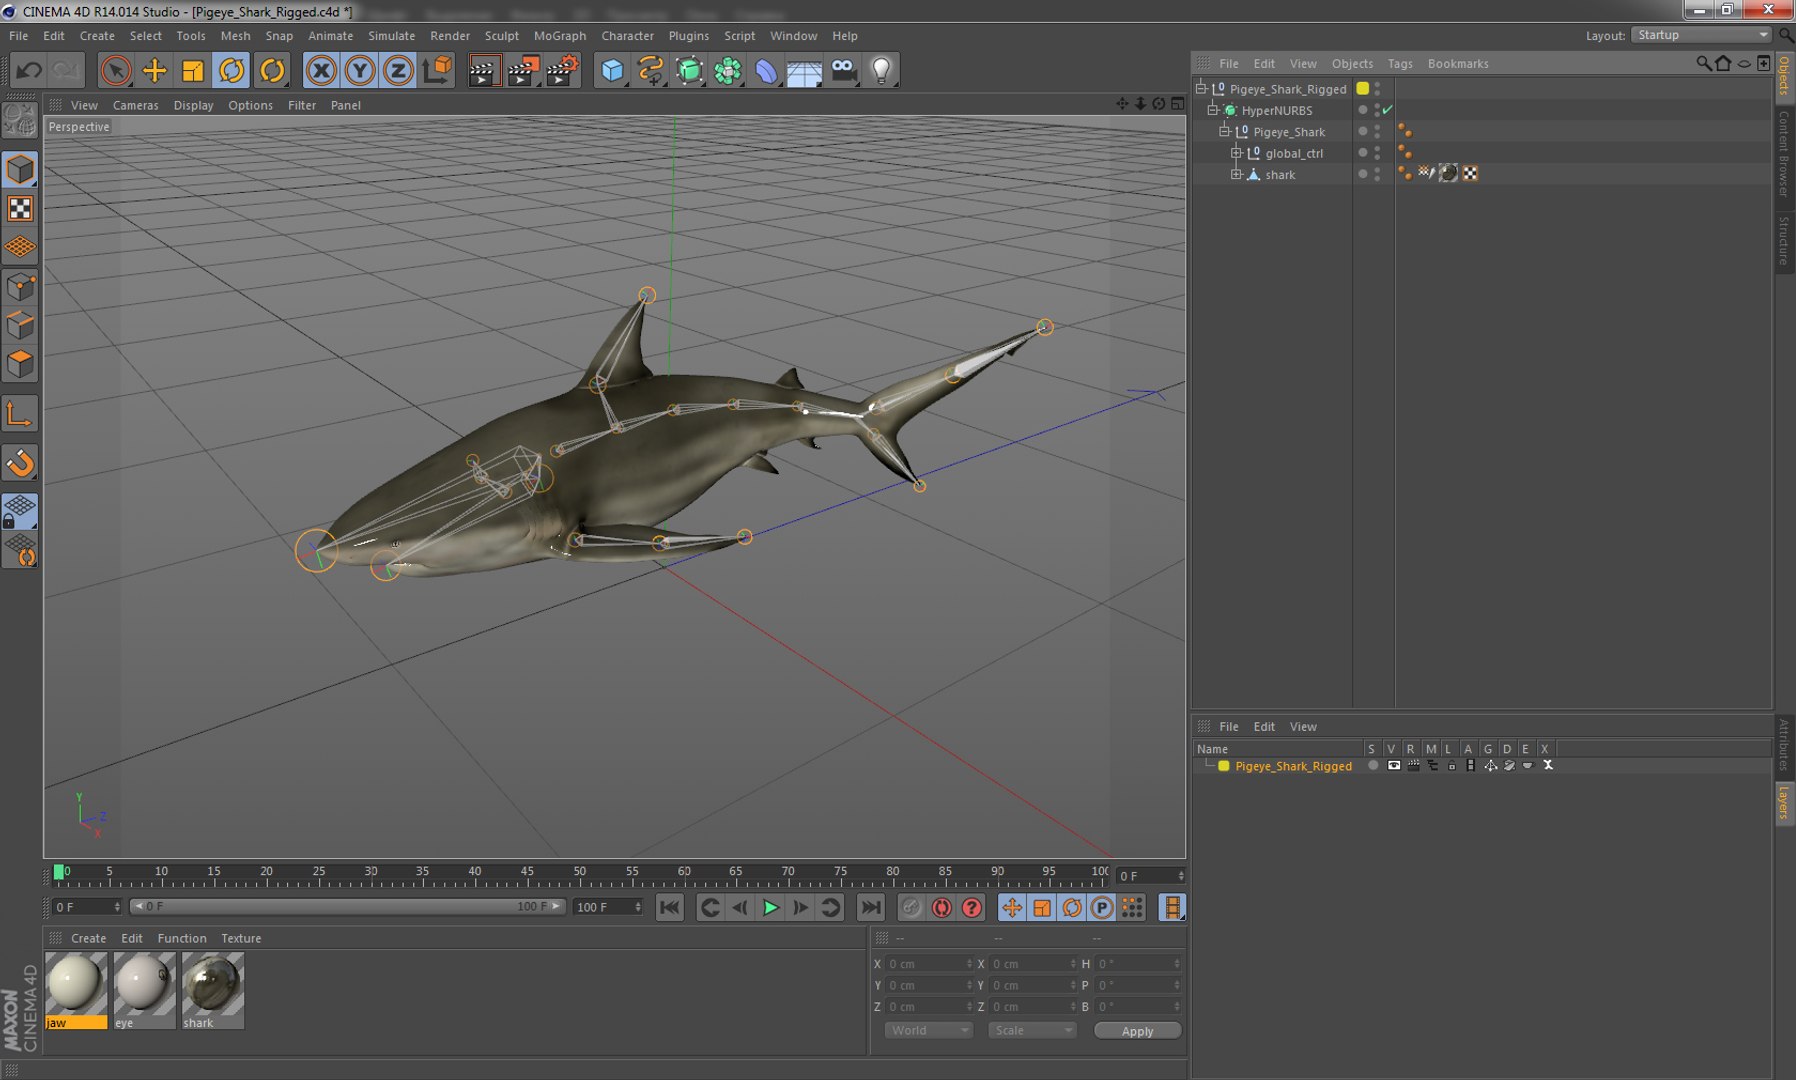The image size is (1796, 1080).
Task: Switch to Model mode
Action: [x=20, y=169]
